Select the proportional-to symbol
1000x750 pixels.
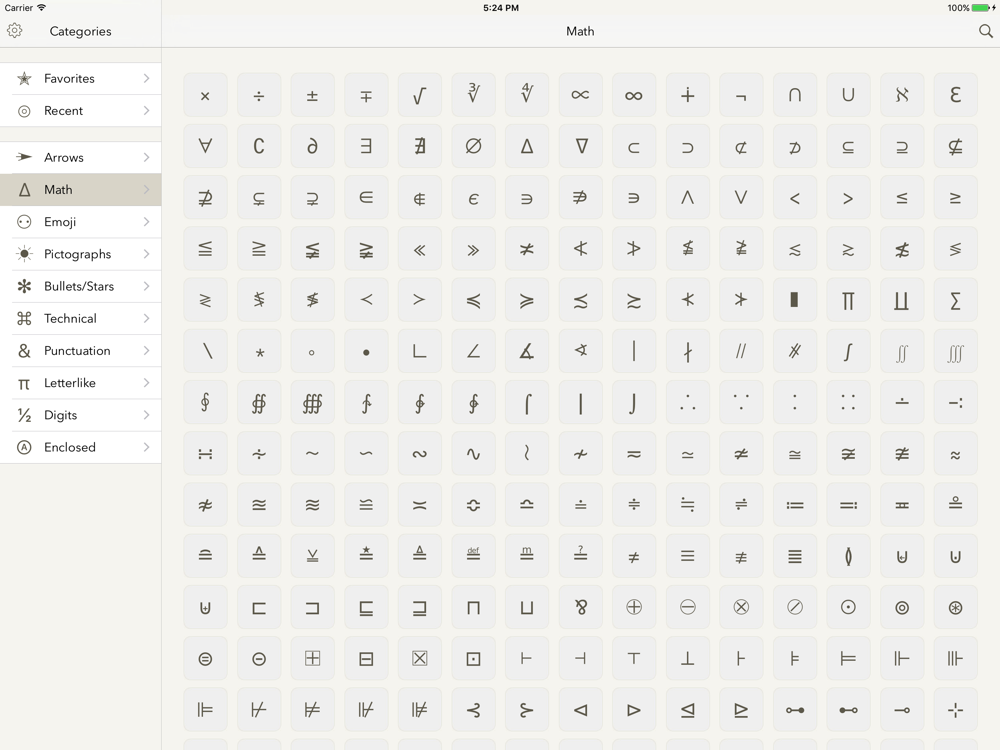click(580, 96)
